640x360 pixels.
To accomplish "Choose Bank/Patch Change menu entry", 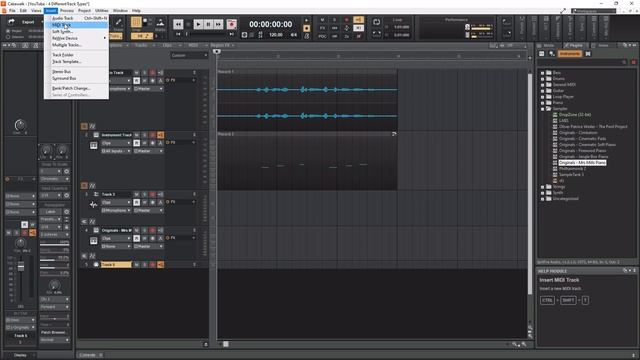I will 76,88.
